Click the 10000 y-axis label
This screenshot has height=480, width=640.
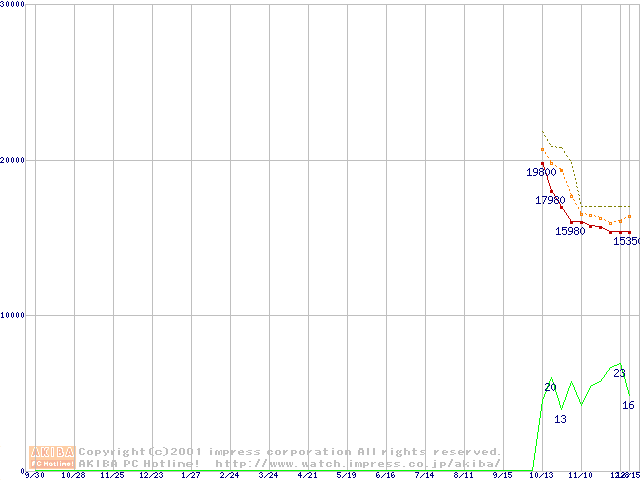(x=12, y=315)
